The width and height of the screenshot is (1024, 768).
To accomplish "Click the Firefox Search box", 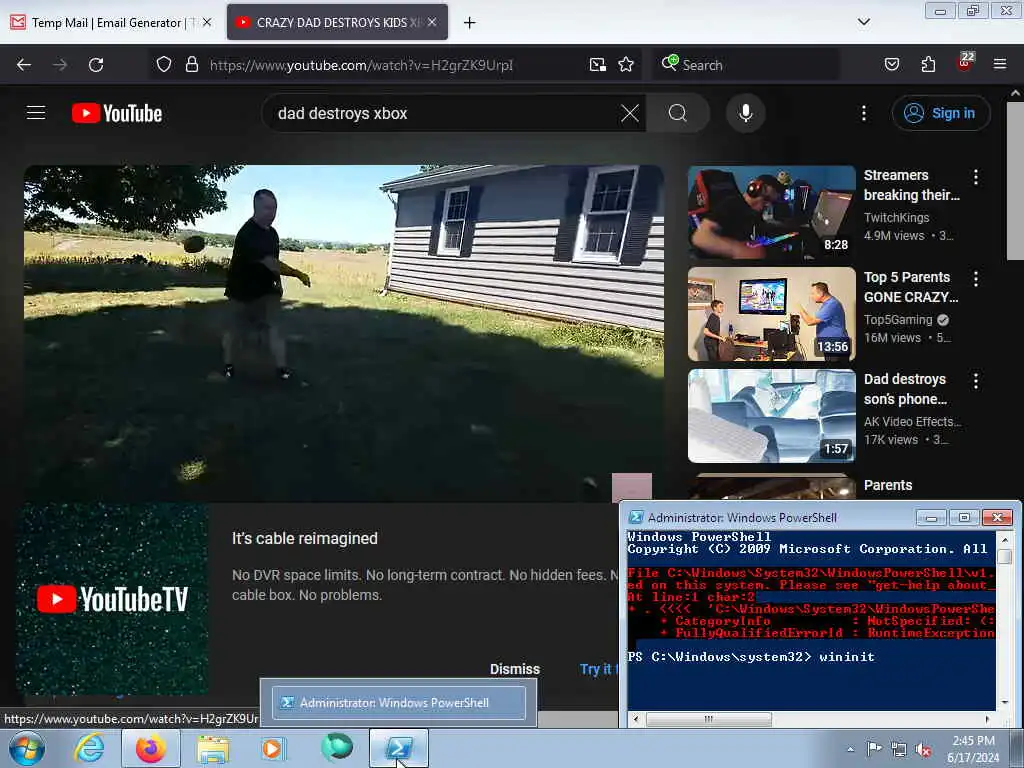I will [x=746, y=65].
